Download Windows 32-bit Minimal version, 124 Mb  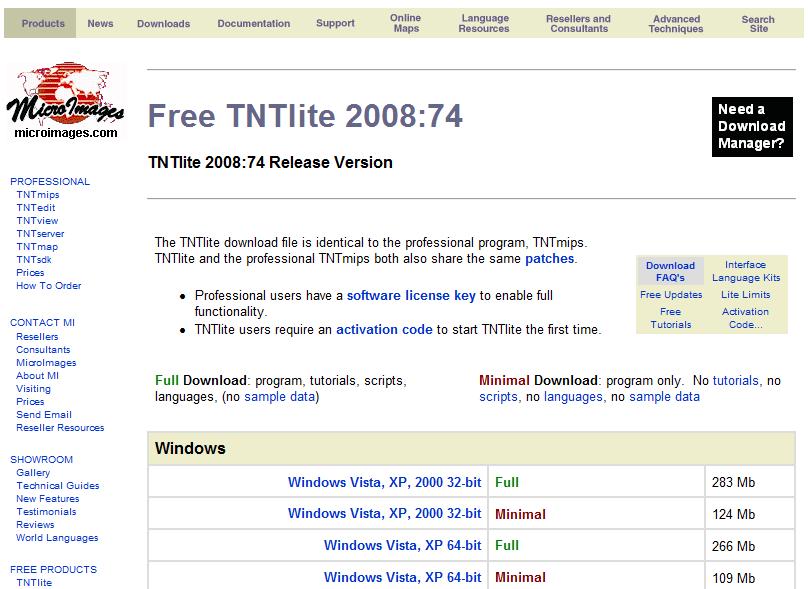(384, 514)
